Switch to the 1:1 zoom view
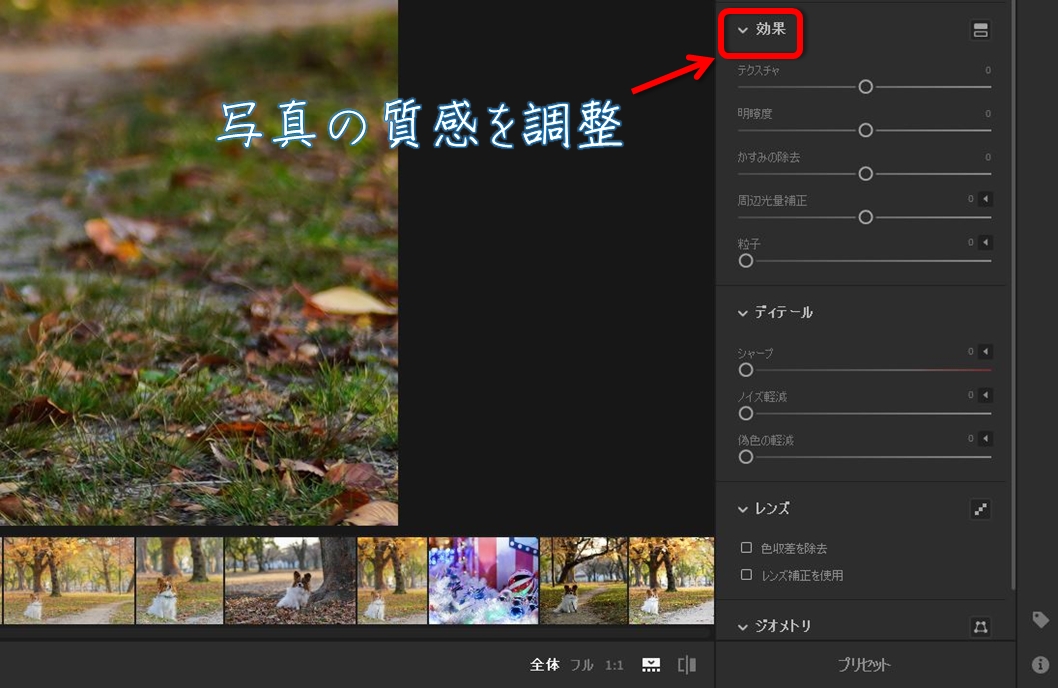Viewport: 1058px width, 688px height. click(614, 665)
